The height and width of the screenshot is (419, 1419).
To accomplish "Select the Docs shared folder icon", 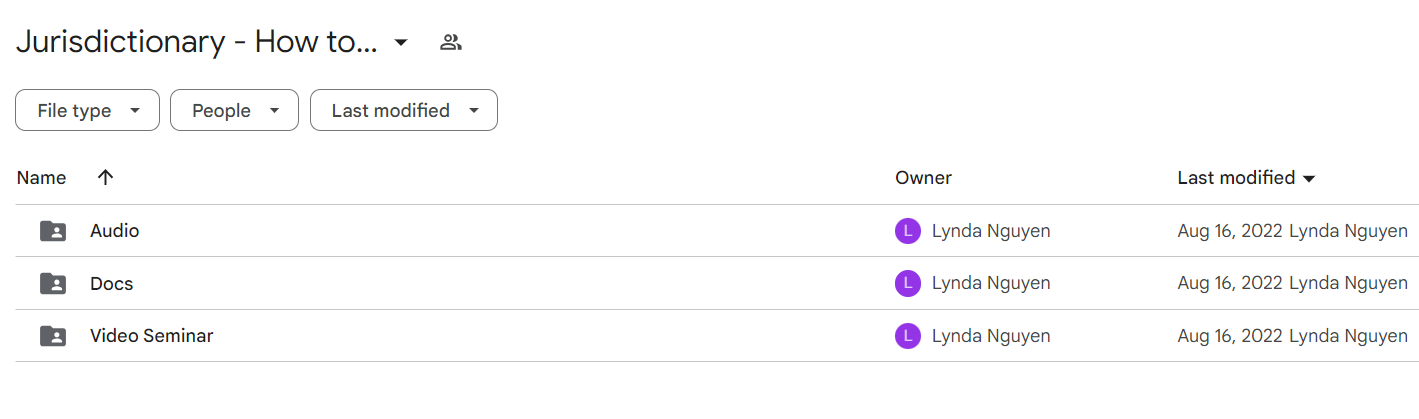I will coord(53,284).
